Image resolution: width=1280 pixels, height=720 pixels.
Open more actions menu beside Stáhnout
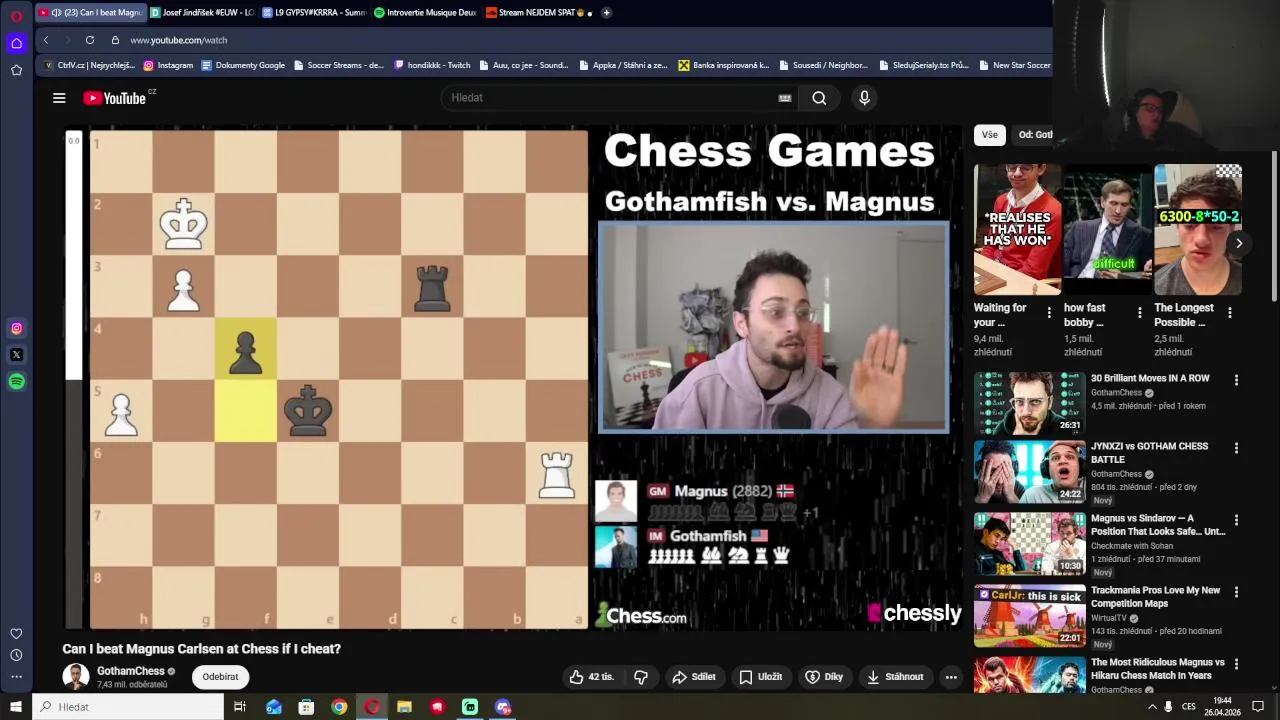pyautogui.click(x=951, y=677)
